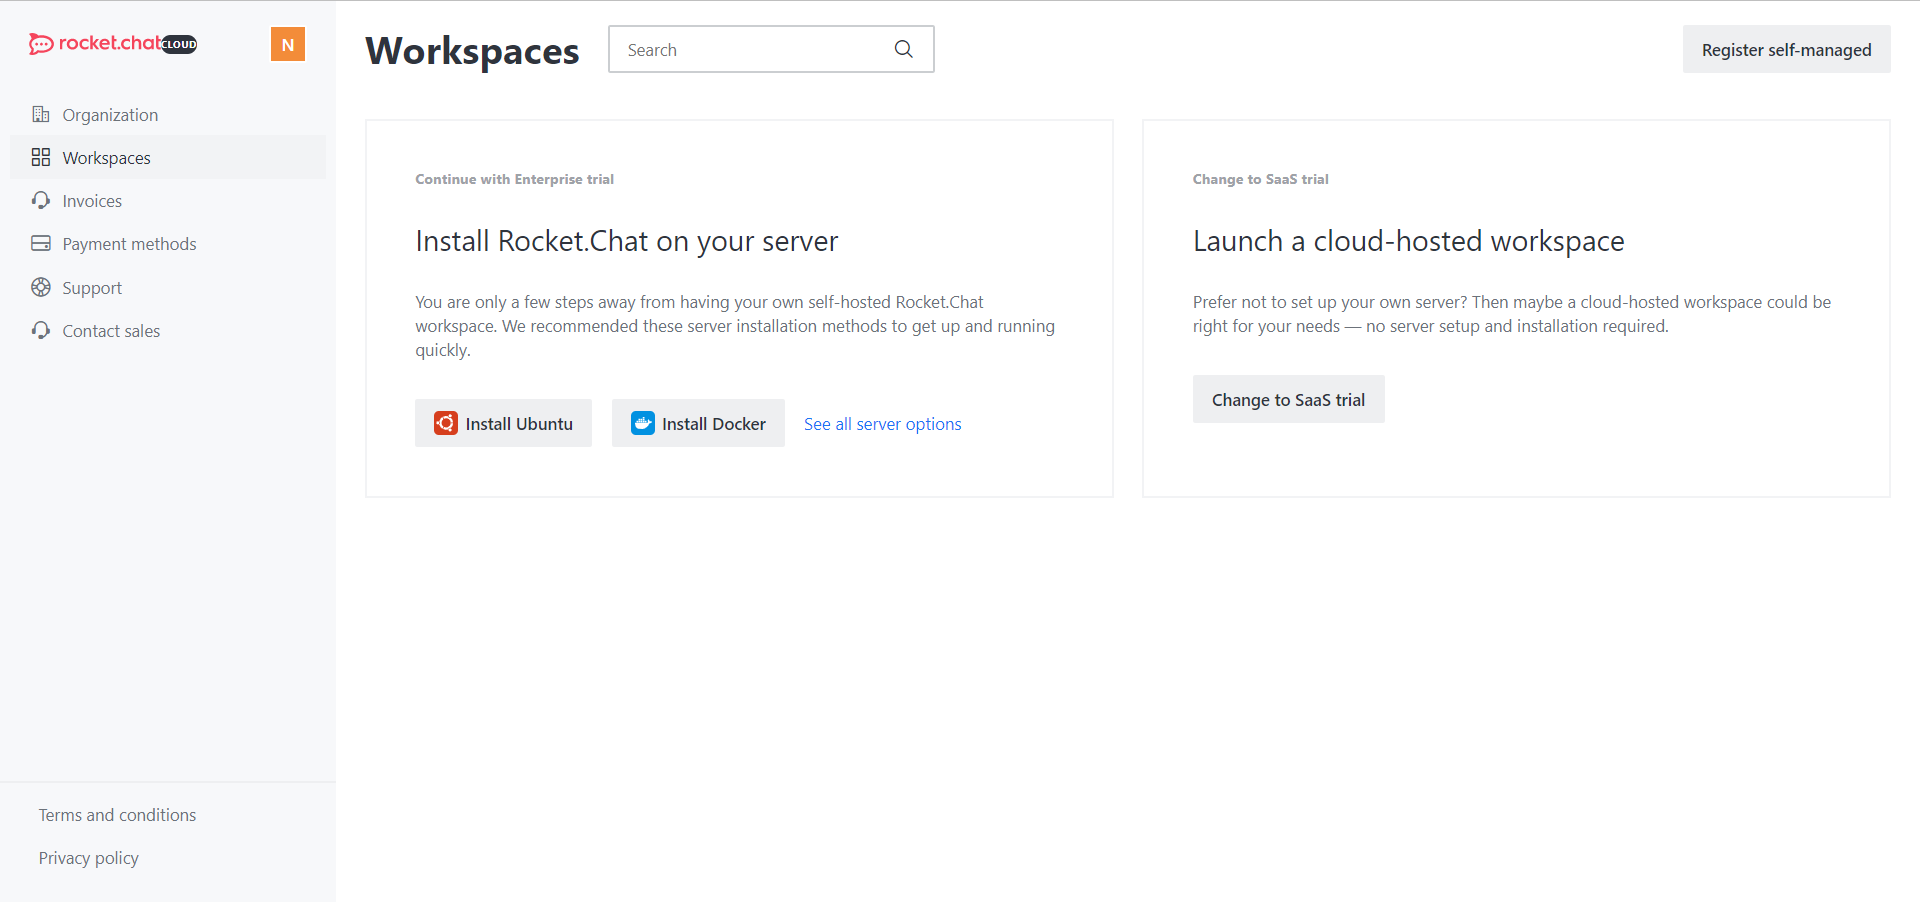Viewport: 1920px width, 902px height.
Task: Click the Invoices headset icon
Action: pos(41,200)
